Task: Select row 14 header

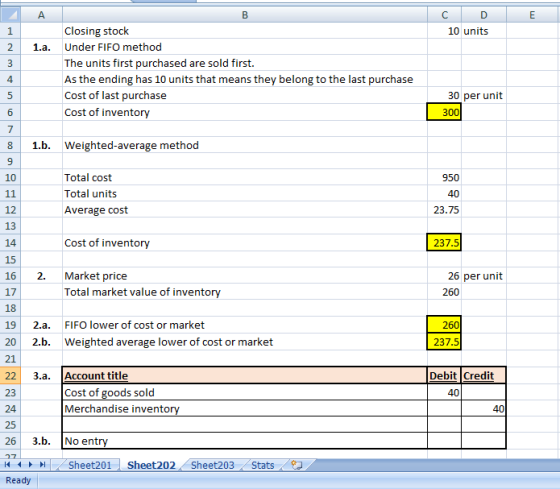Action: click(x=10, y=243)
